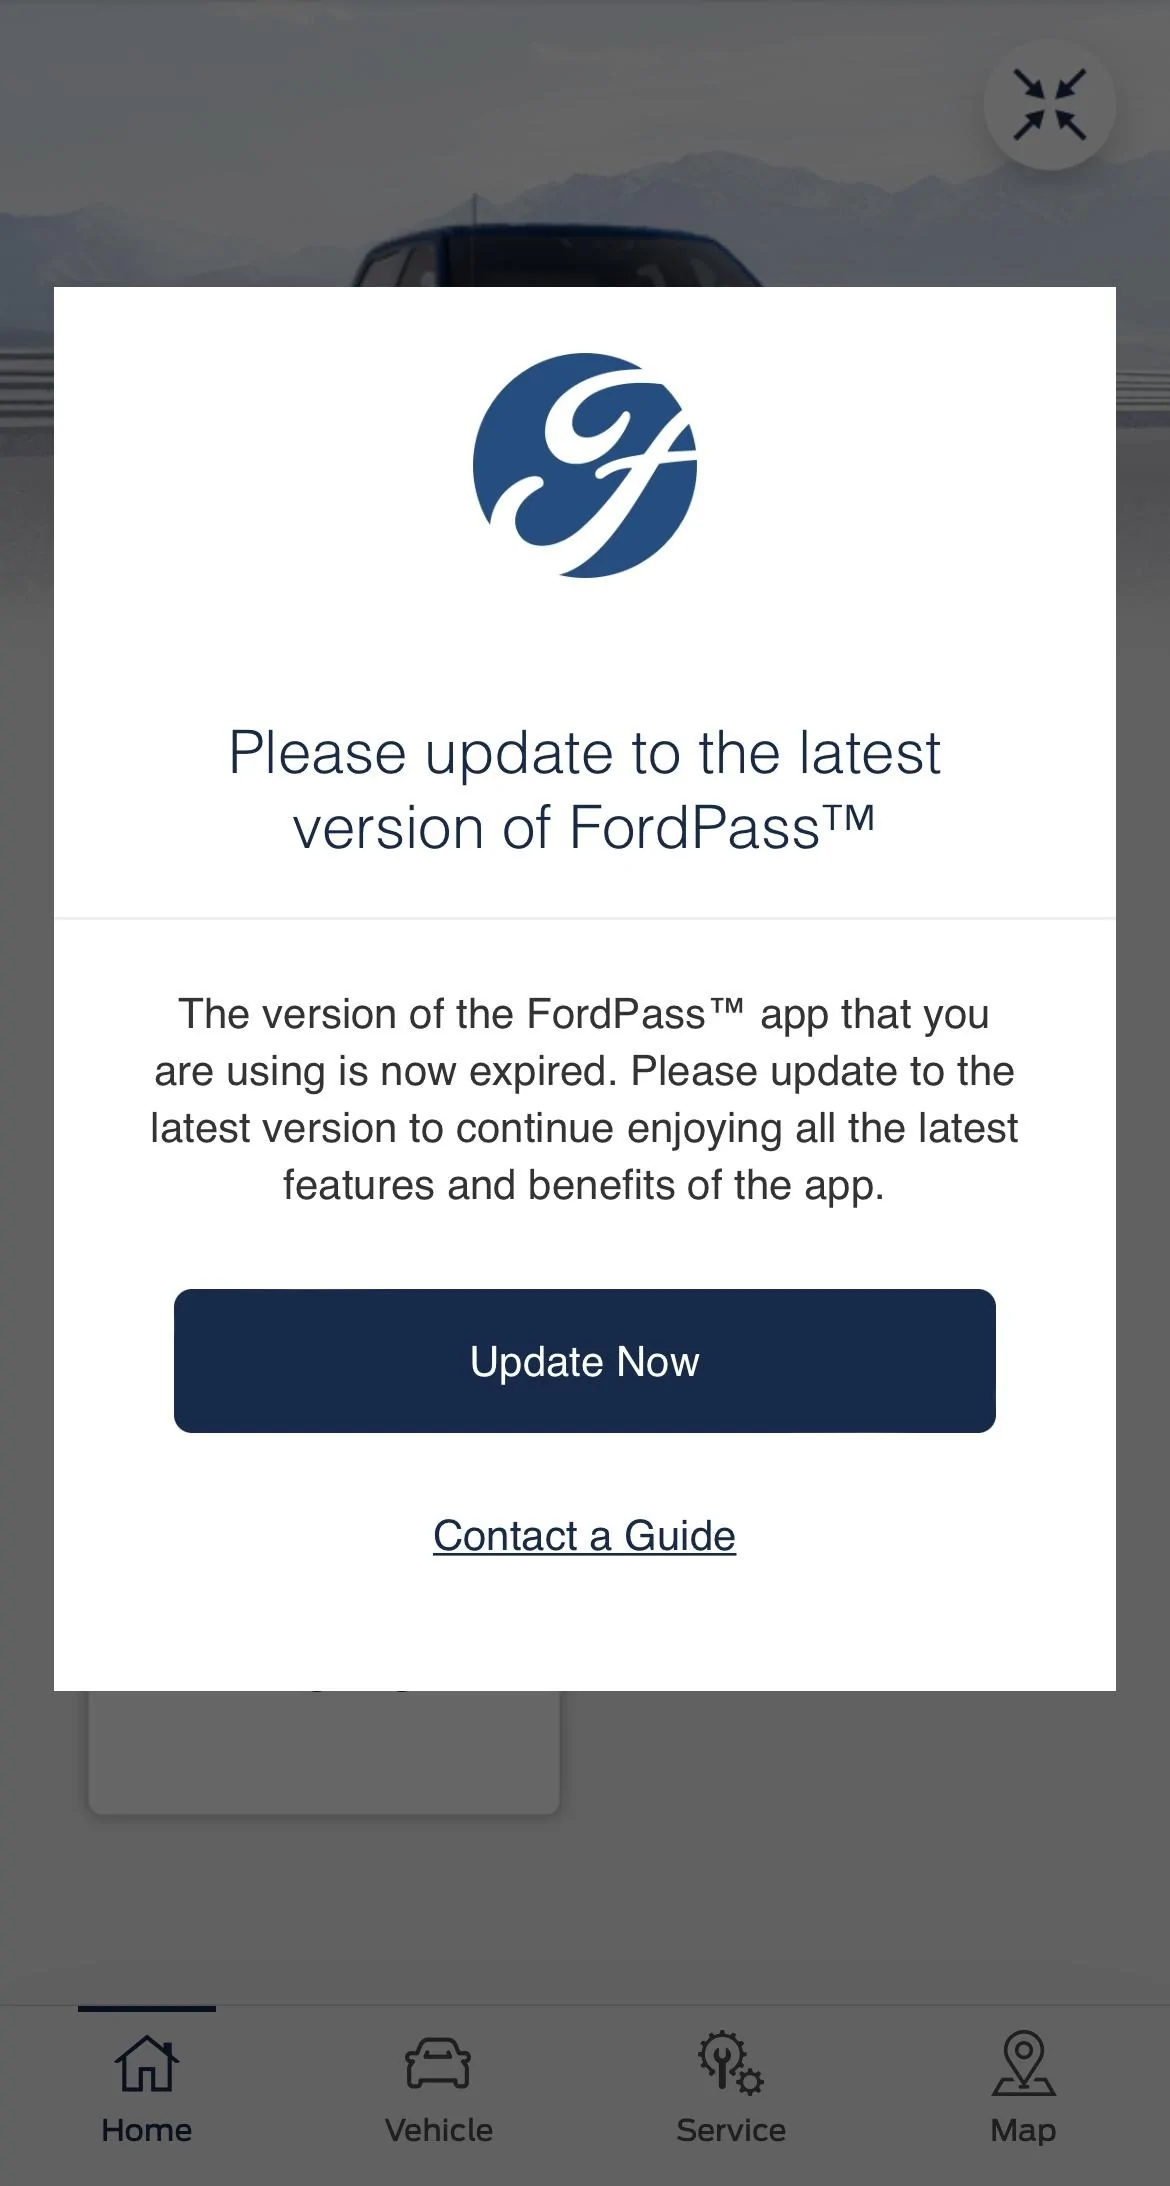Image resolution: width=1170 pixels, height=2186 pixels.
Task: Click the Ford script logo
Action: coord(585,465)
